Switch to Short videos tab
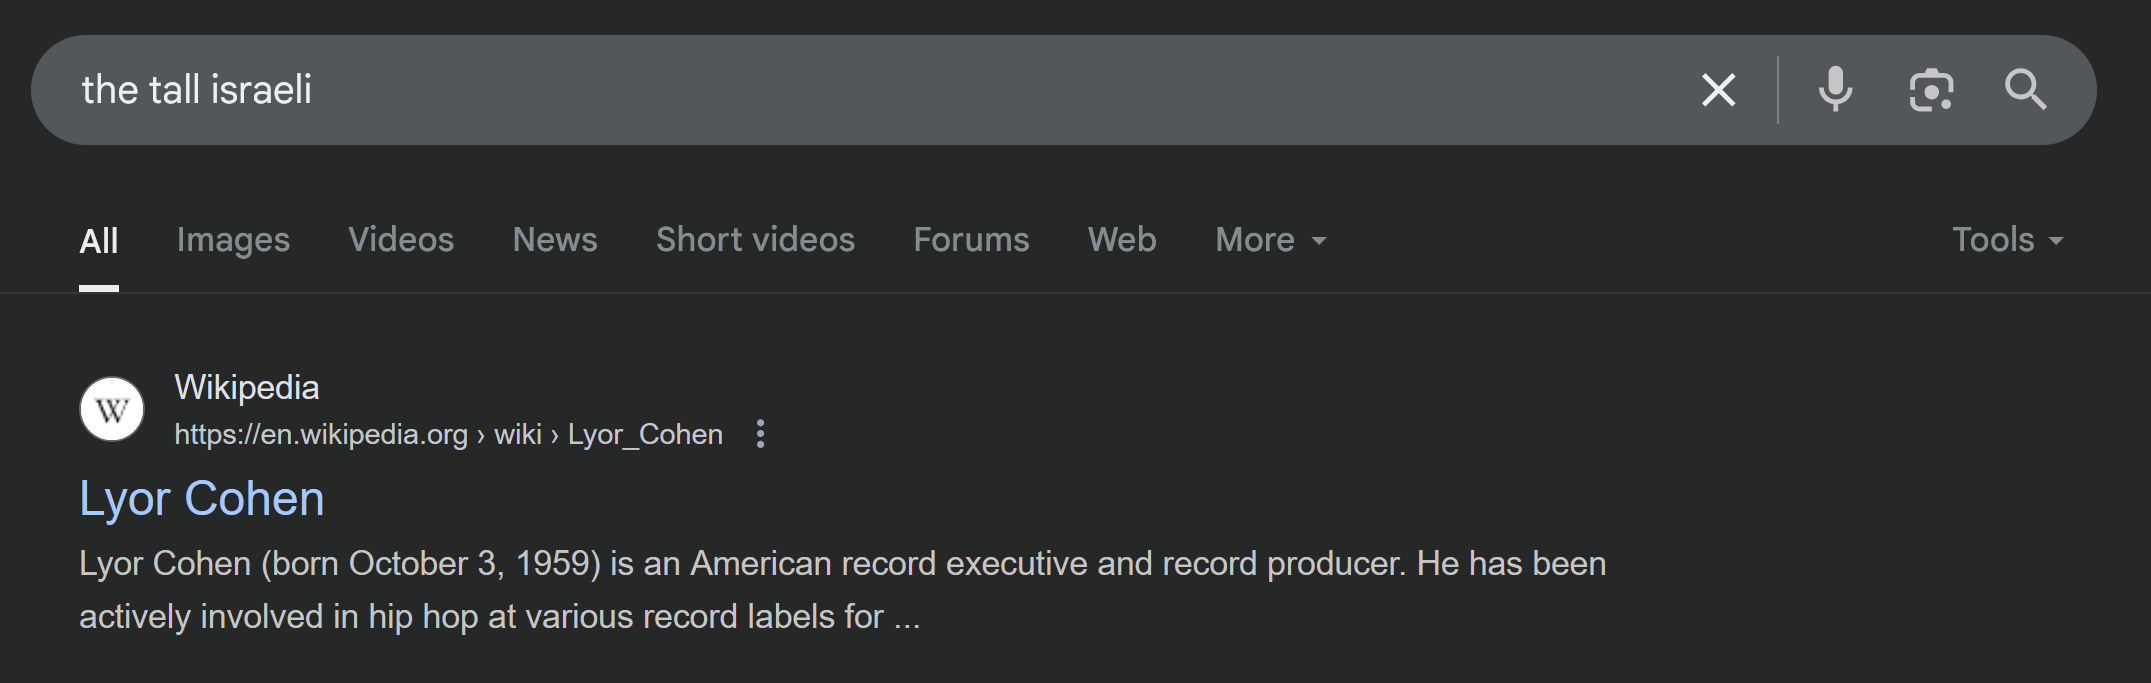 coord(755,240)
